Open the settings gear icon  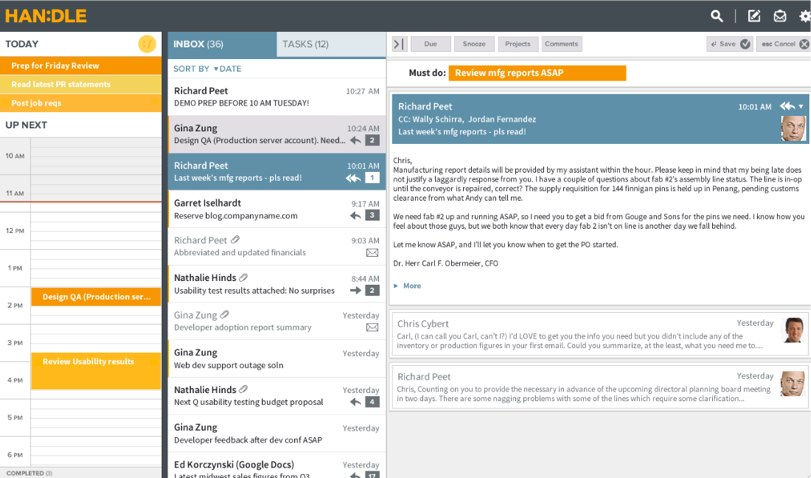[805, 16]
